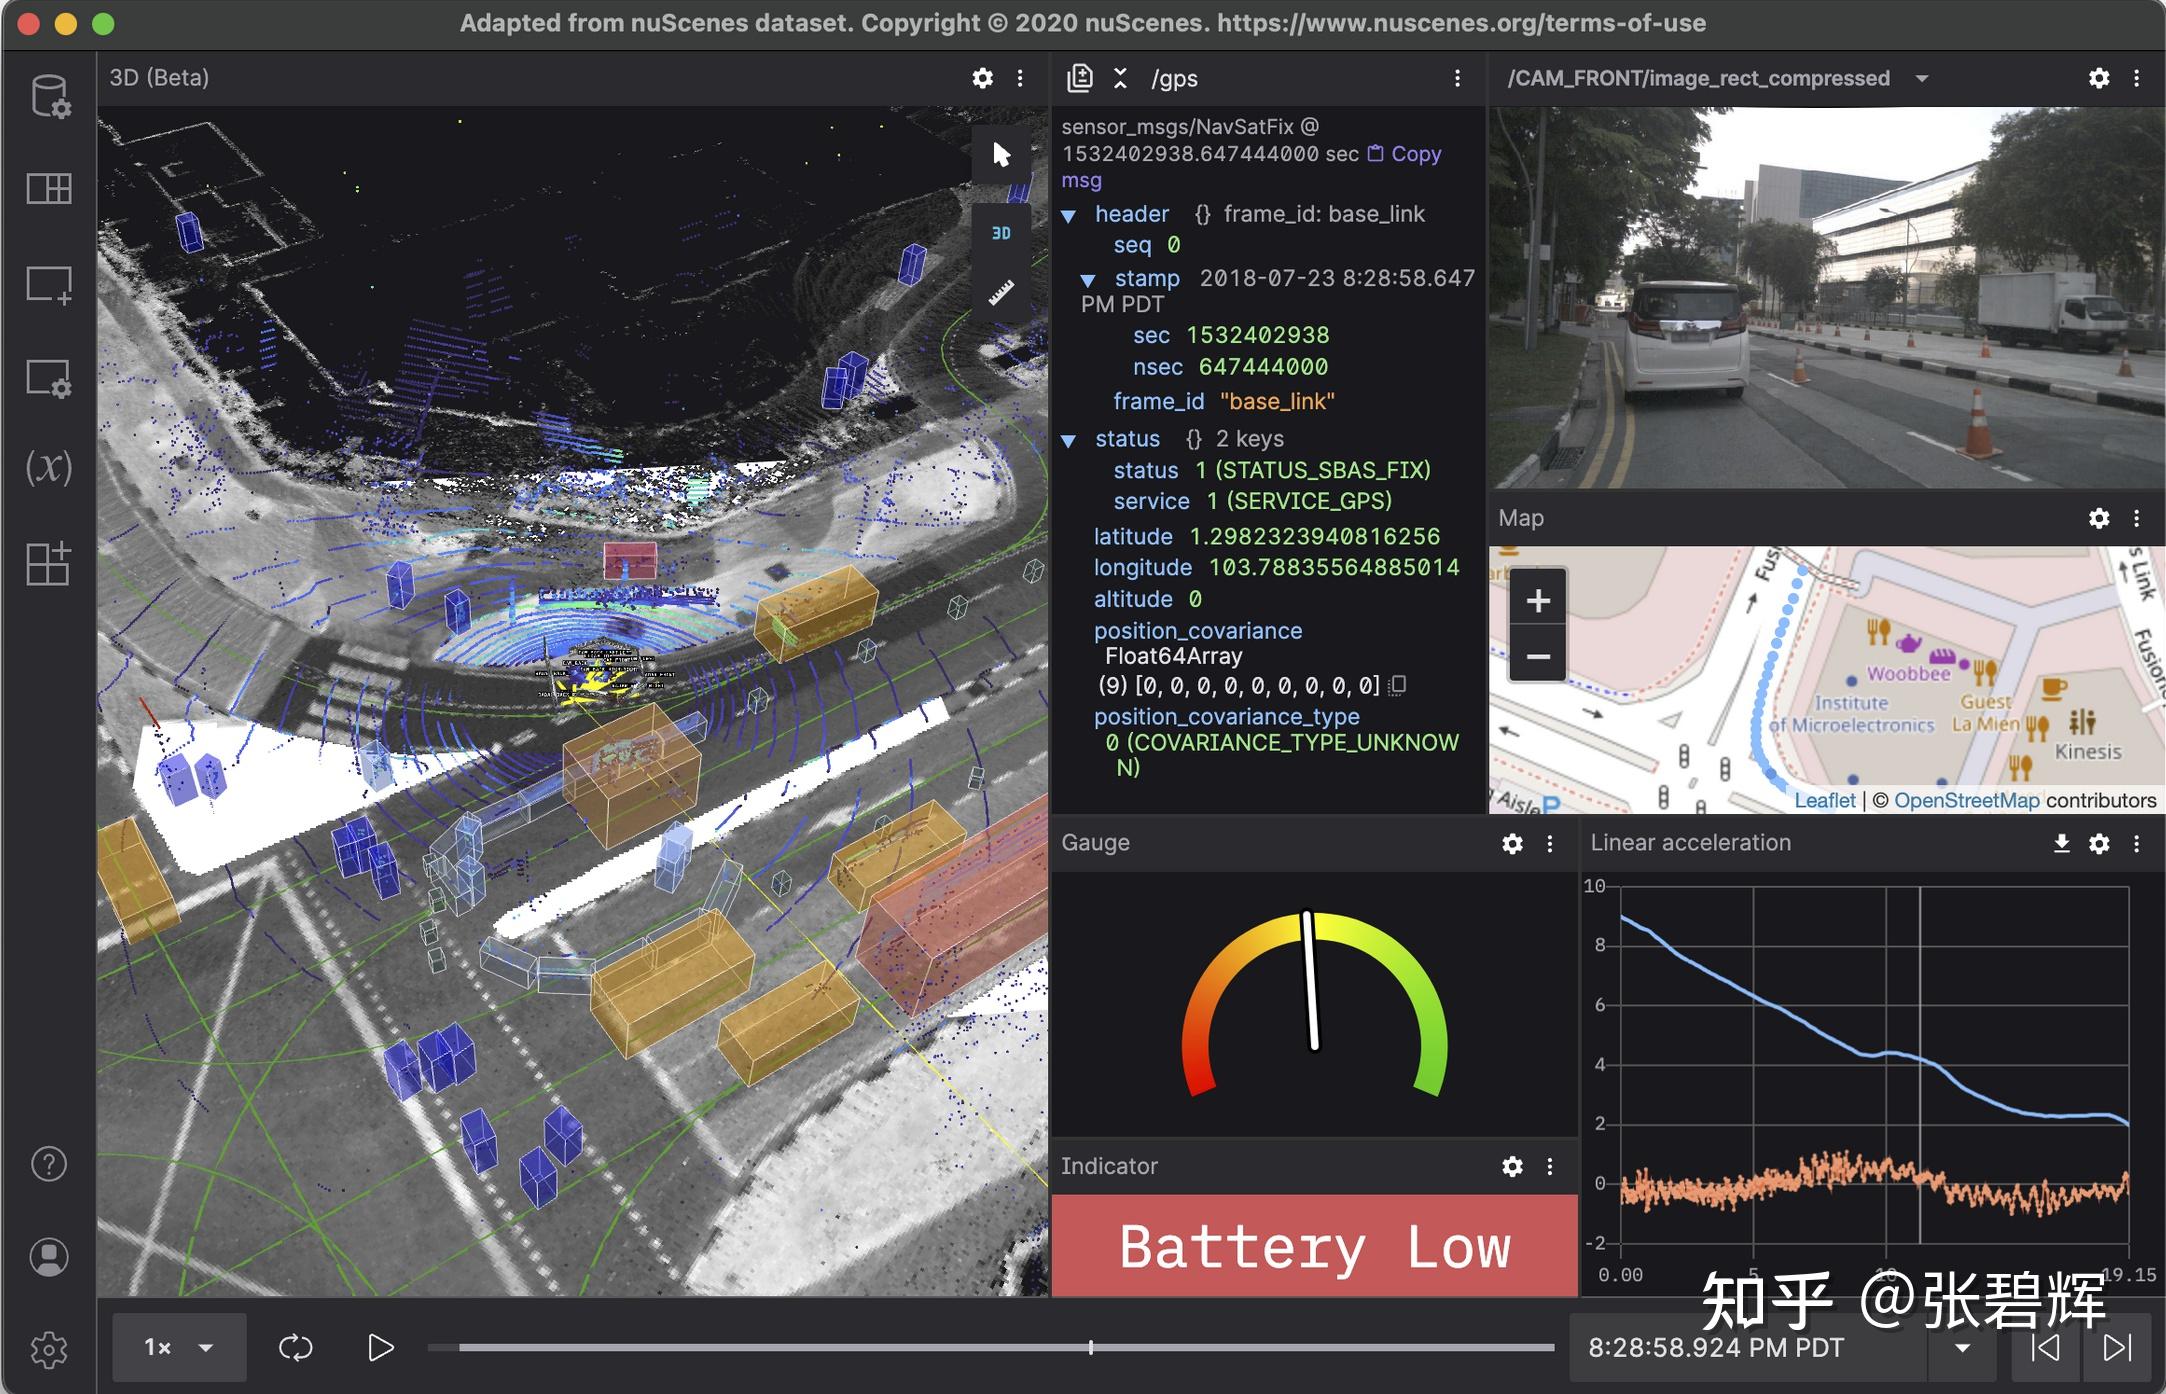Open the extensions icon in sidebar
This screenshot has width=2166, height=1394.
(x=49, y=564)
